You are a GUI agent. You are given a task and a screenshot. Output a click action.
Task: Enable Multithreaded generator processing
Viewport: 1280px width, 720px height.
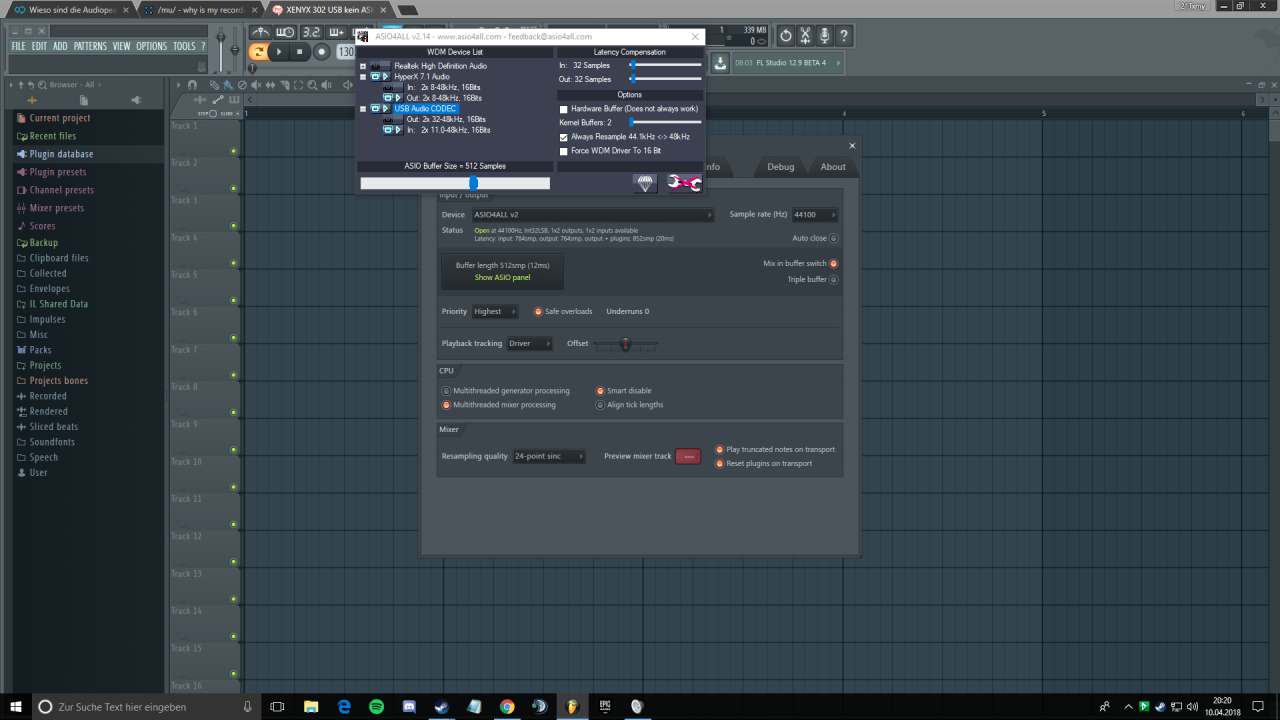point(446,391)
